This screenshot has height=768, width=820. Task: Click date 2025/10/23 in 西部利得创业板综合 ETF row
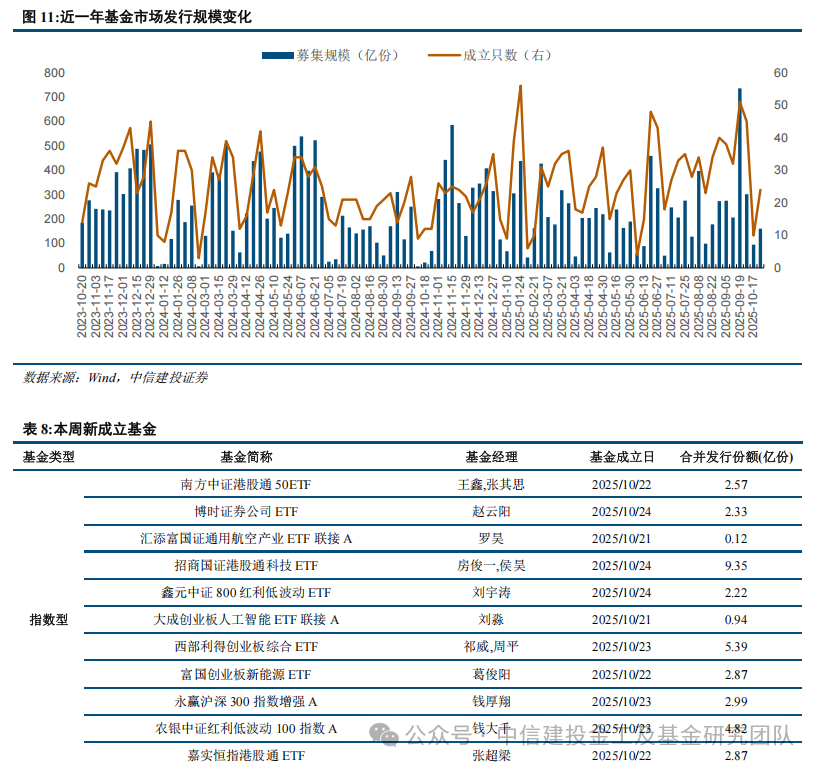click(x=621, y=647)
